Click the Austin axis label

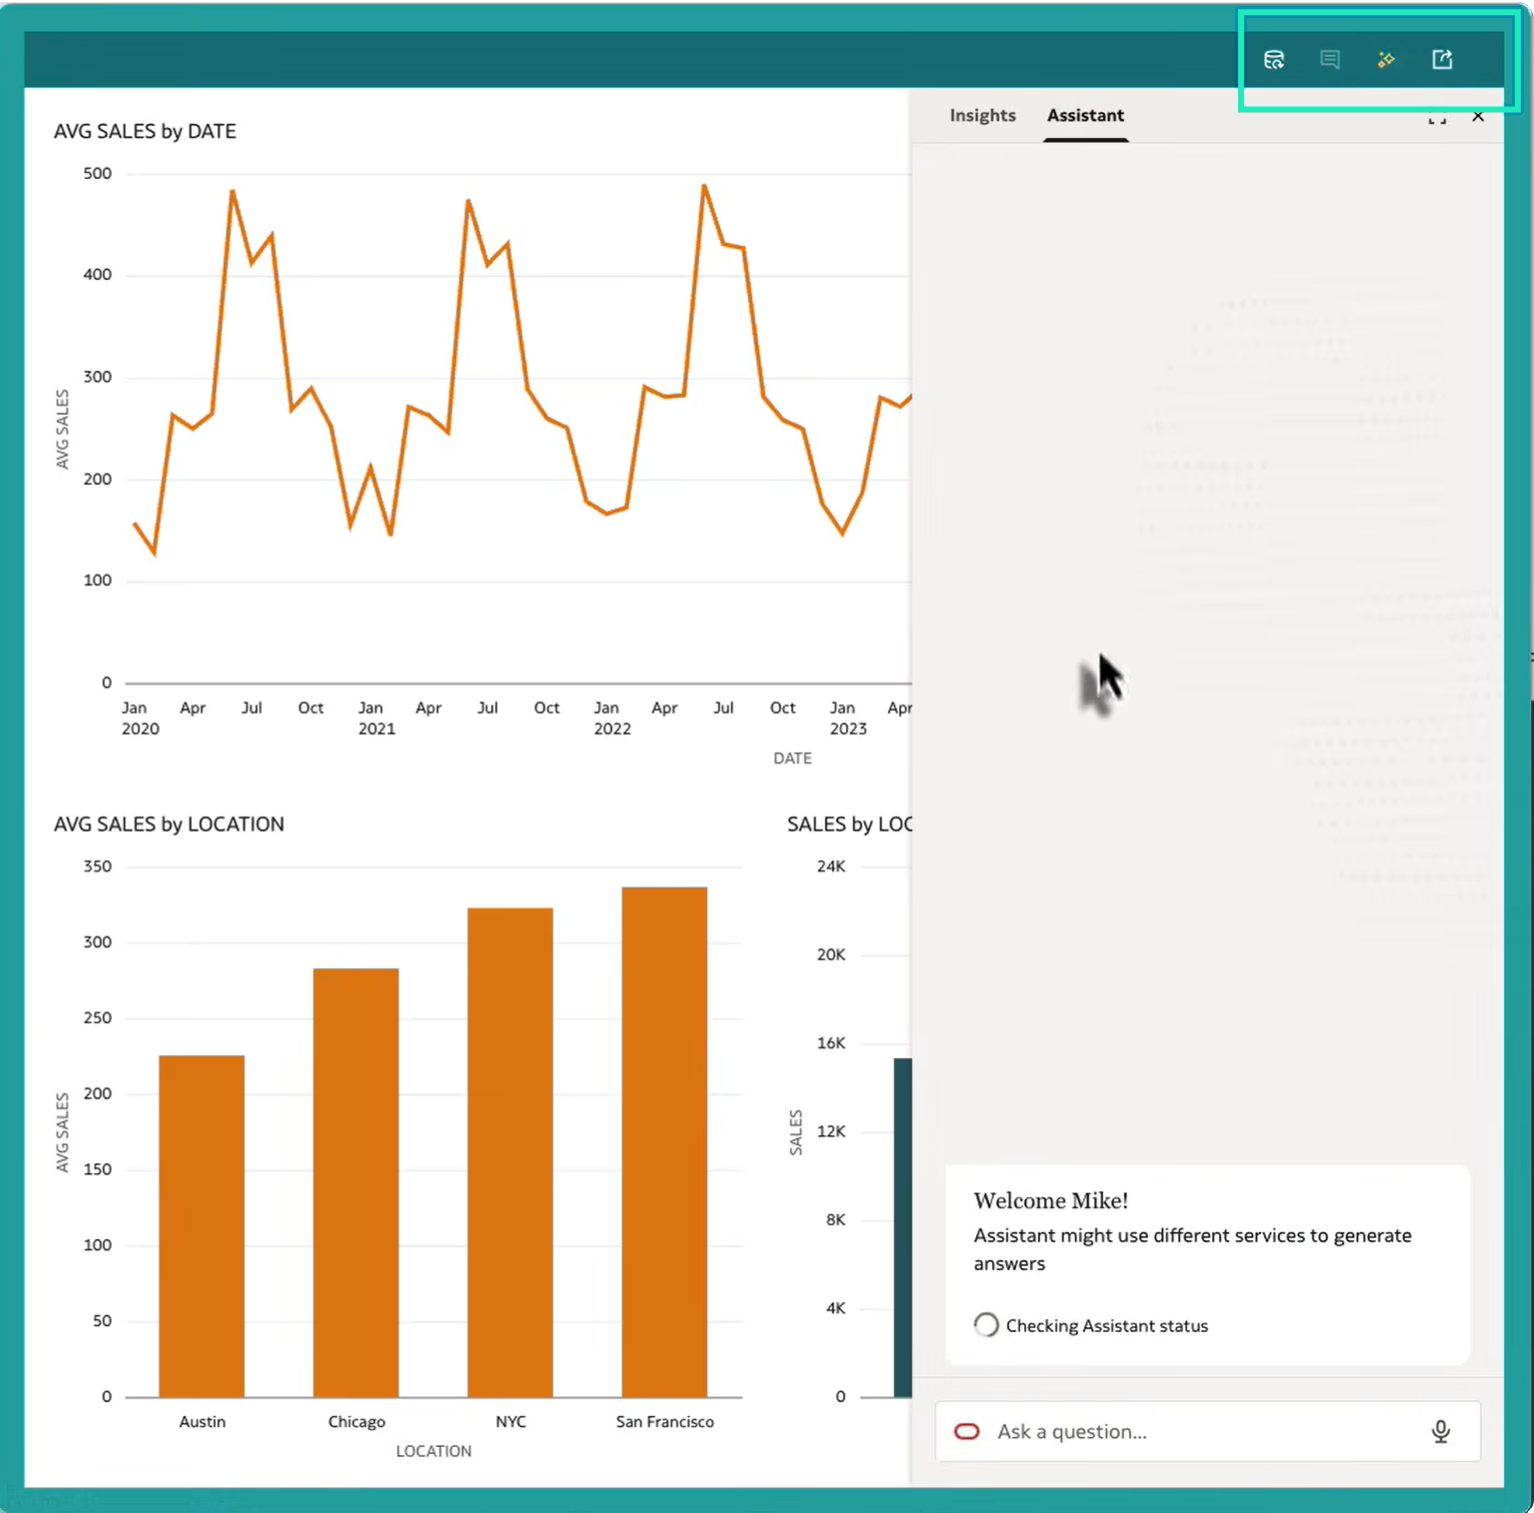pyautogui.click(x=202, y=1421)
